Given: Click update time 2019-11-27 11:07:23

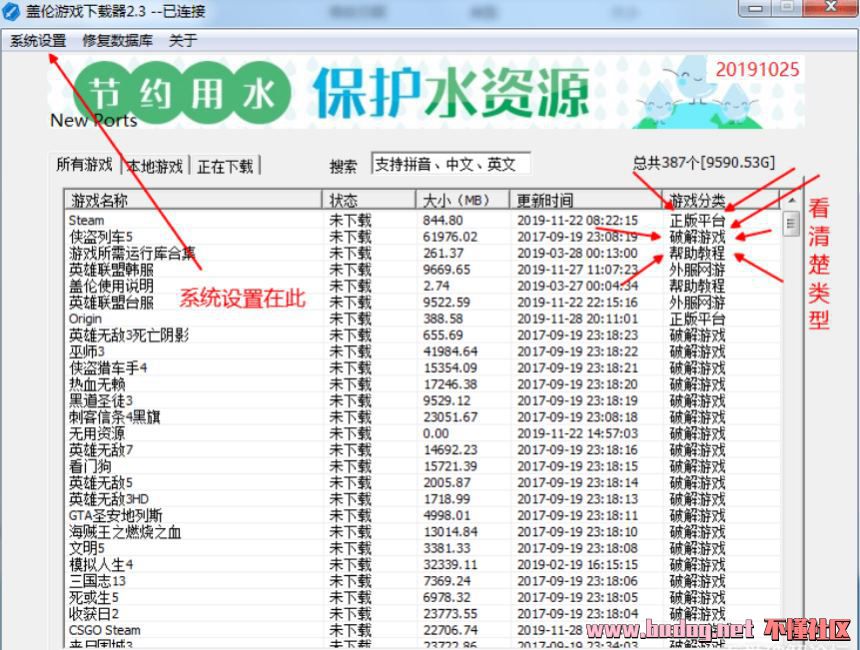Looking at the screenshot, I should tap(578, 270).
